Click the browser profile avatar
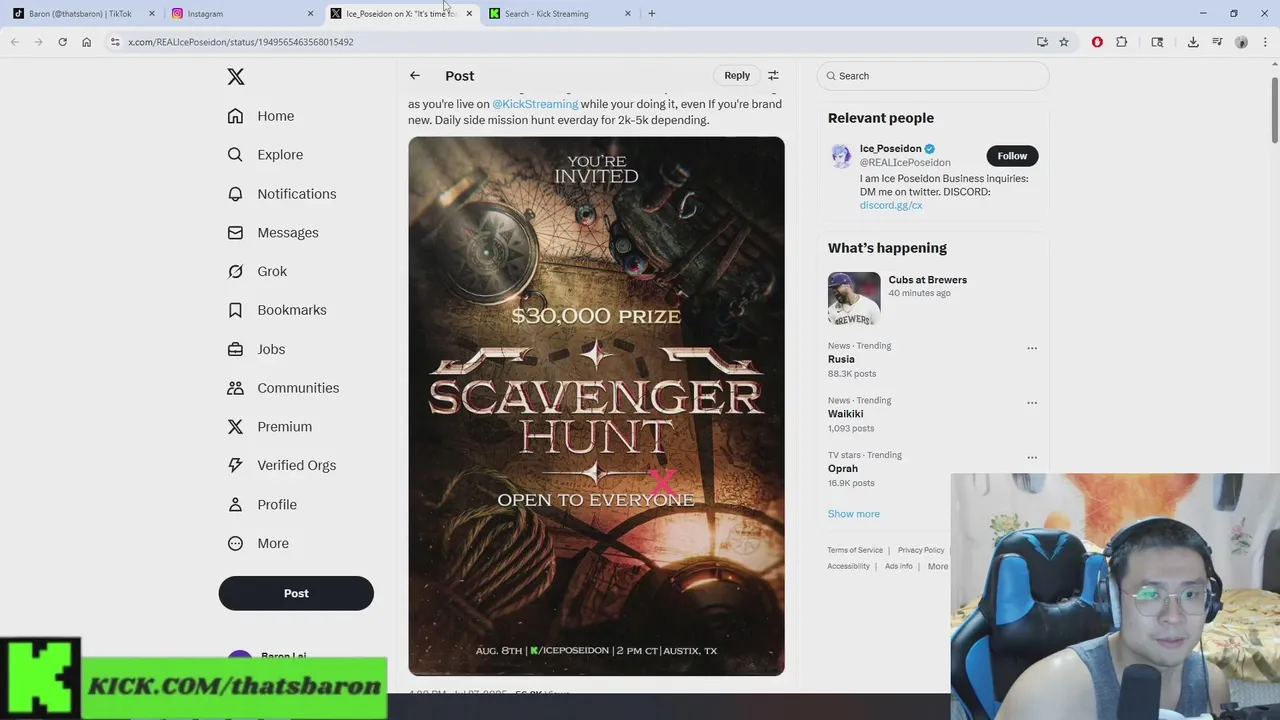1280x720 pixels. point(1241,42)
